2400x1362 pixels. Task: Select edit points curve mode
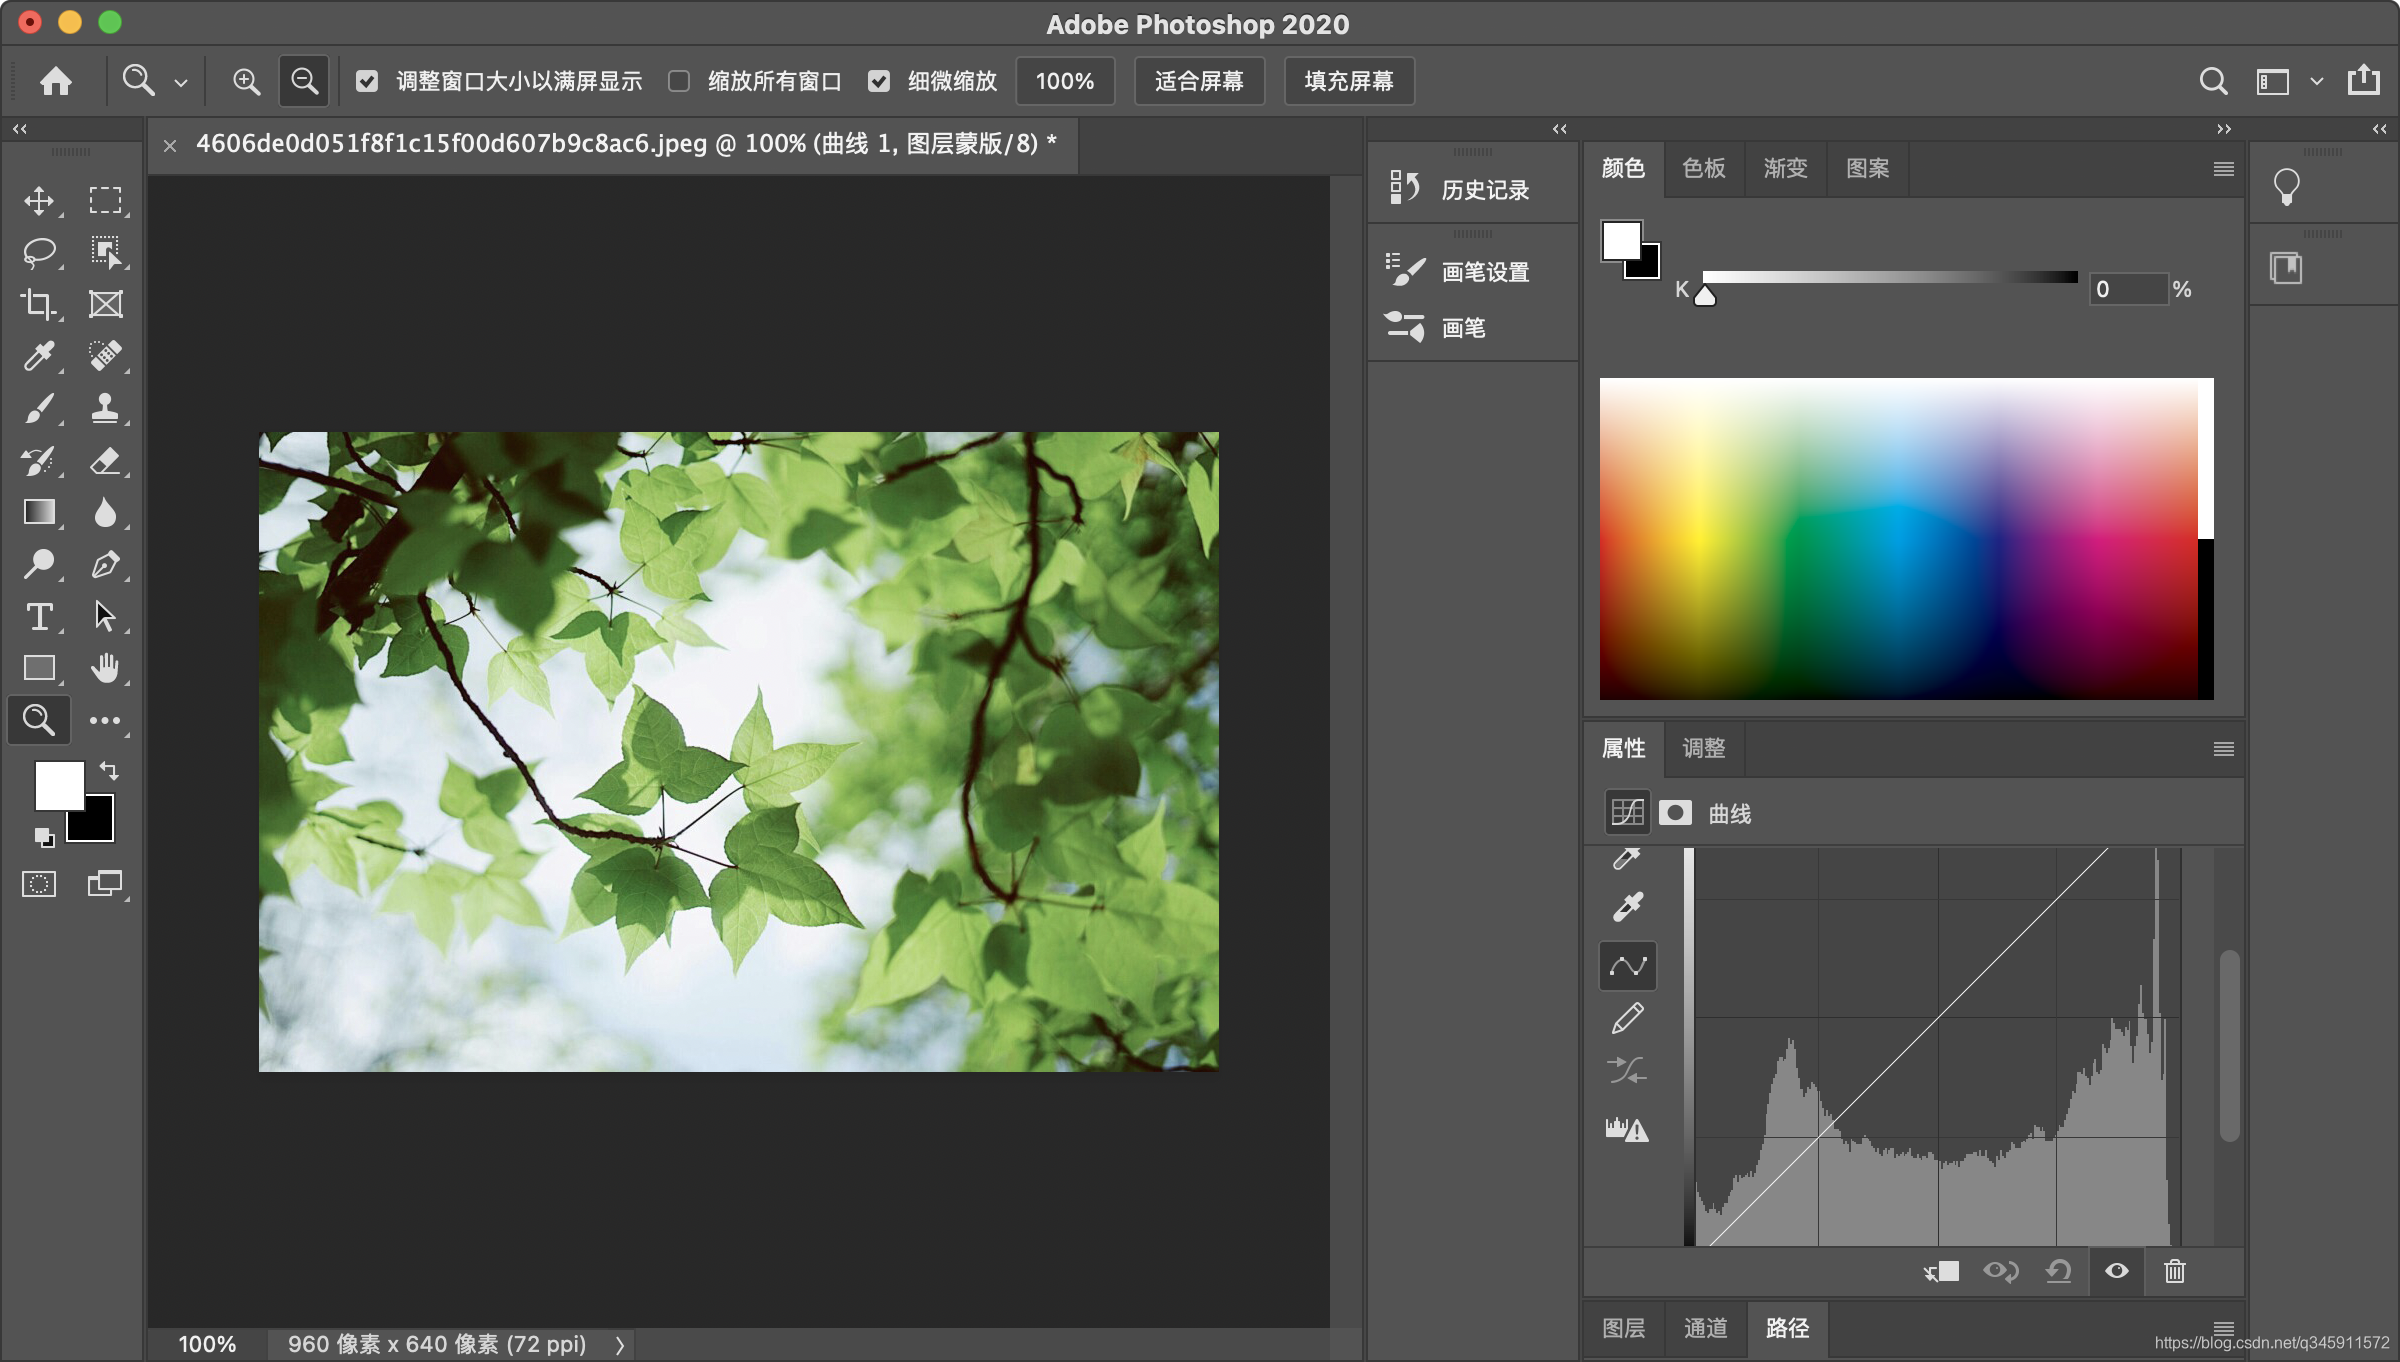pyautogui.click(x=1628, y=966)
